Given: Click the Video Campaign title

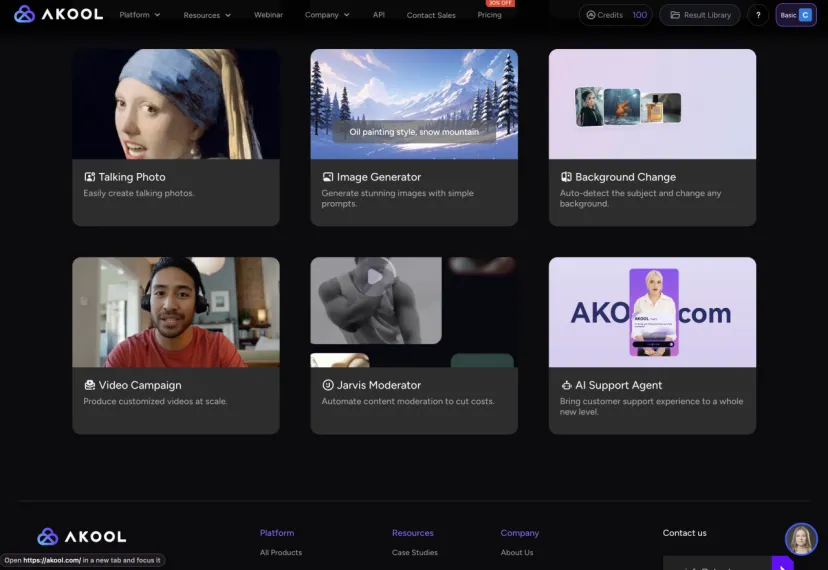Looking at the screenshot, I should 140,385.
